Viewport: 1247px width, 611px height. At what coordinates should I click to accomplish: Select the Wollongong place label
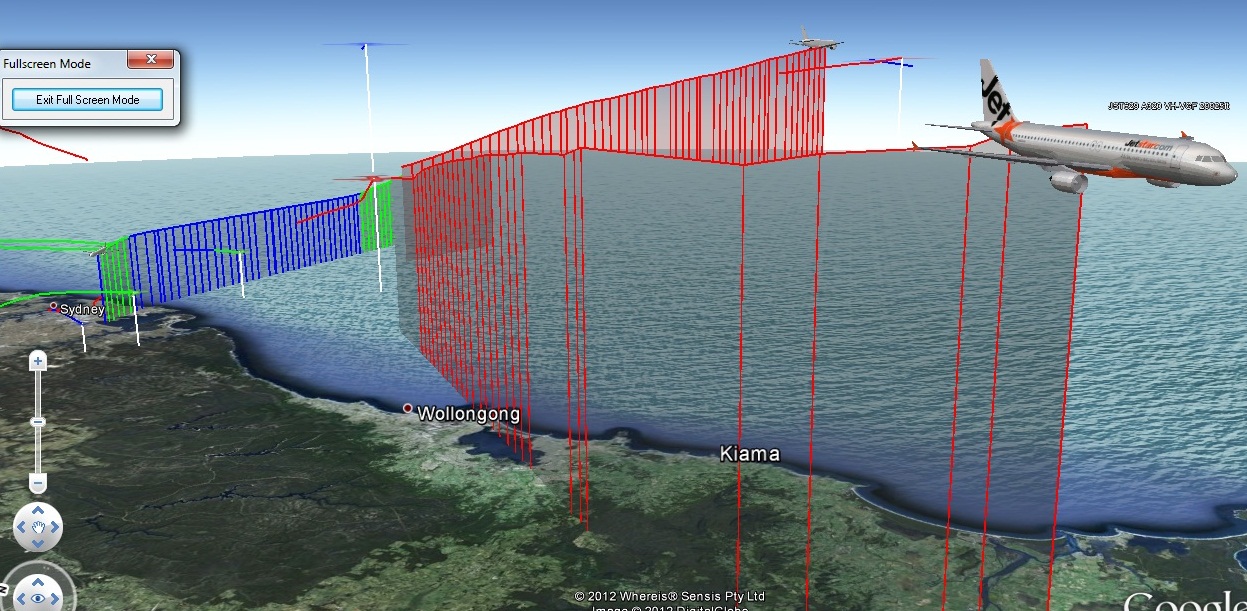pos(468,413)
